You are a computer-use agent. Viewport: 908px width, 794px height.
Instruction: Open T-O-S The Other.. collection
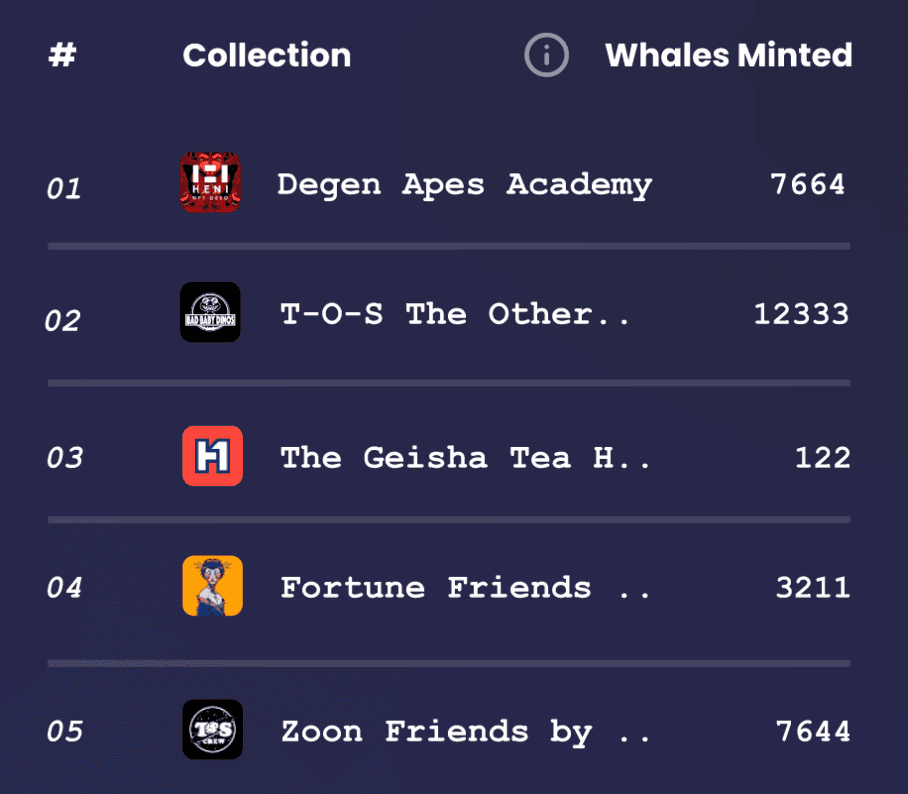(x=455, y=314)
